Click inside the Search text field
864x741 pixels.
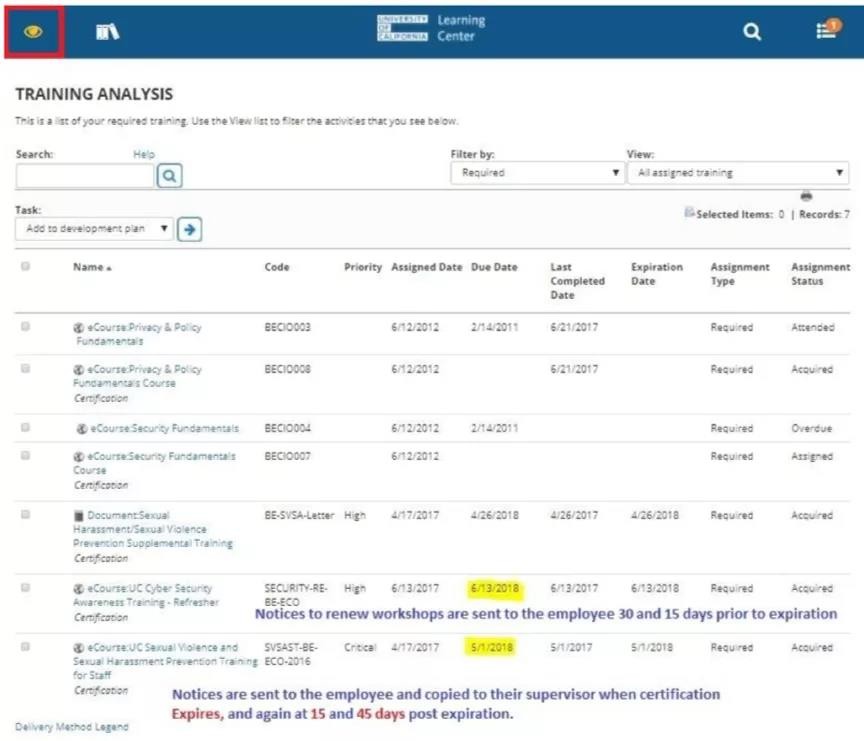pos(85,176)
